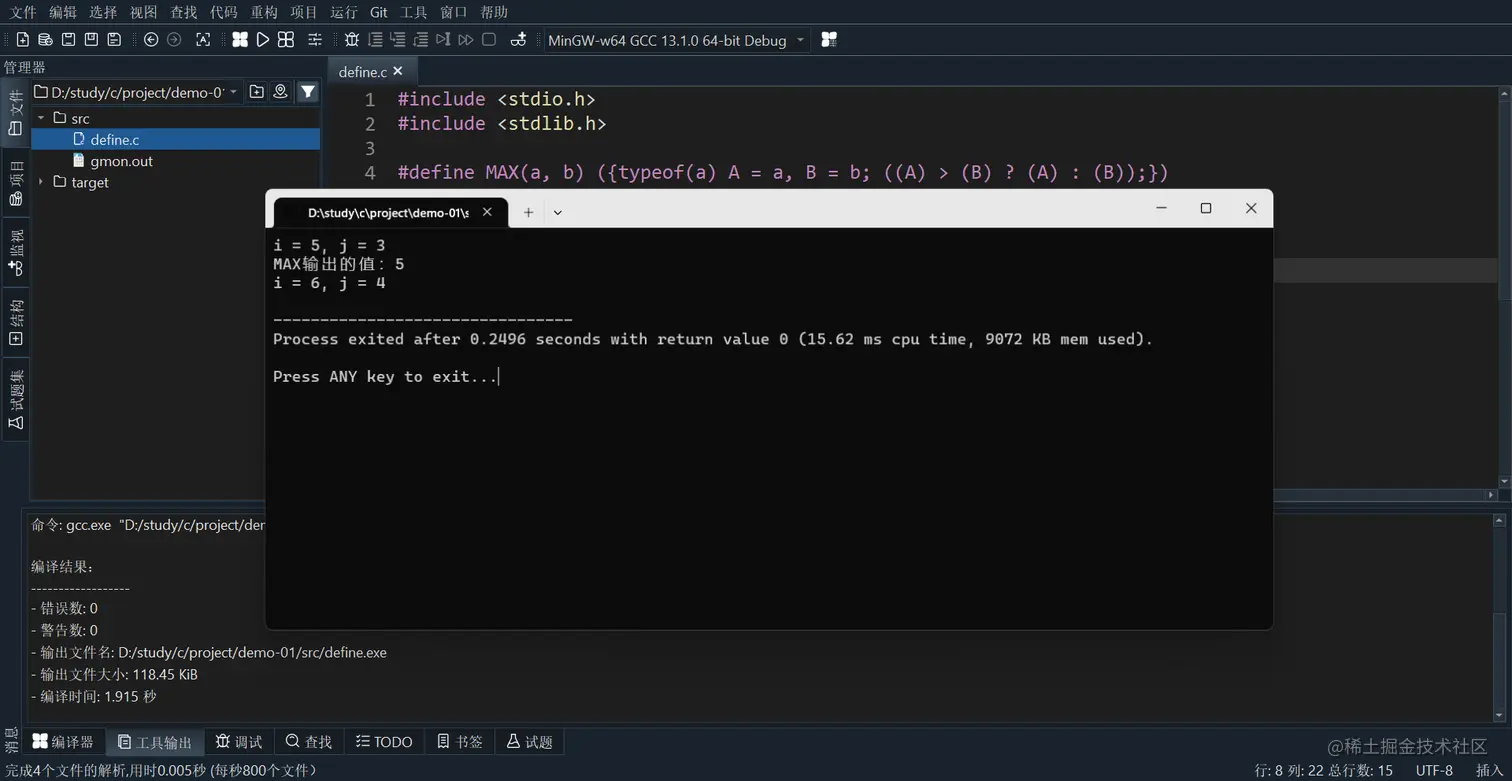1512x781 pixels.
Task: Switch to 监视 side panel tab
Action: click(x=15, y=252)
